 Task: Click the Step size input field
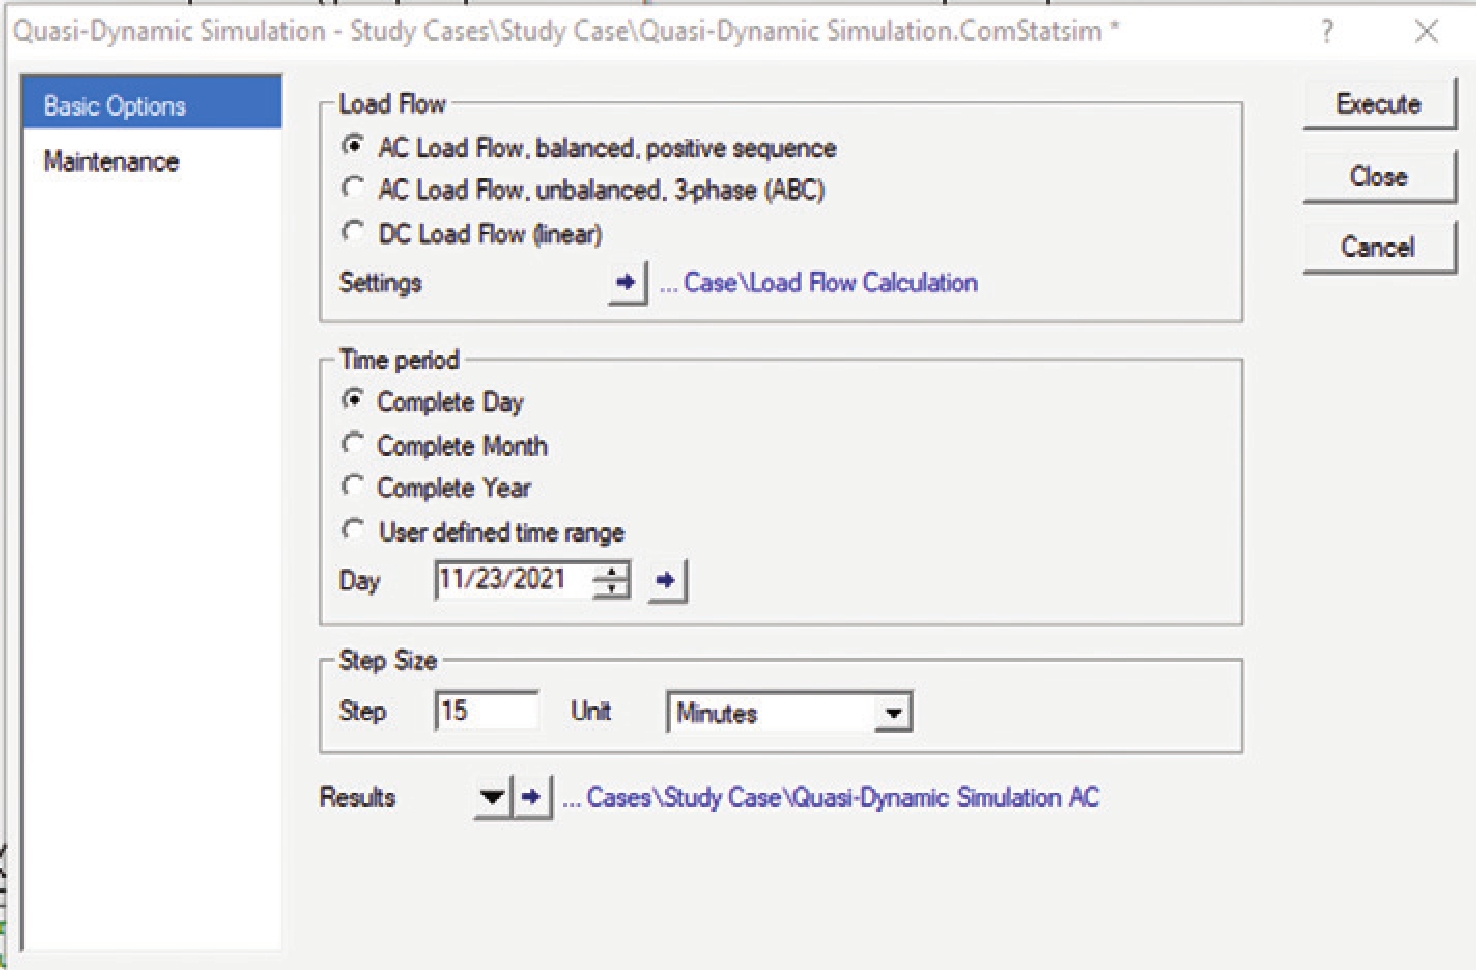pos(486,711)
